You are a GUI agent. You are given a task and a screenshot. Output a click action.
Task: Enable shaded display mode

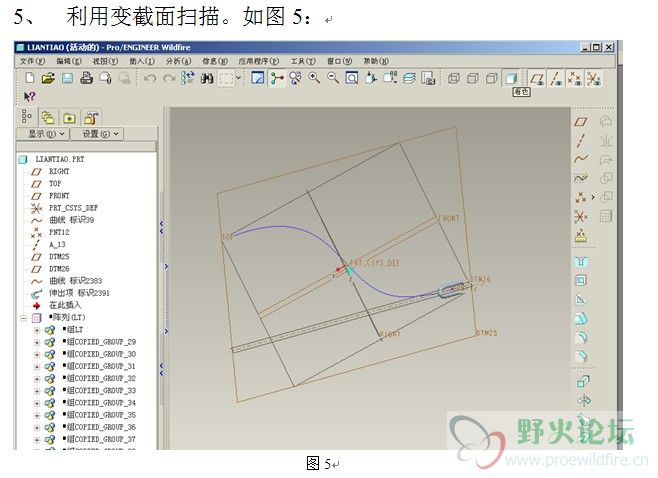(x=511, y=78)
